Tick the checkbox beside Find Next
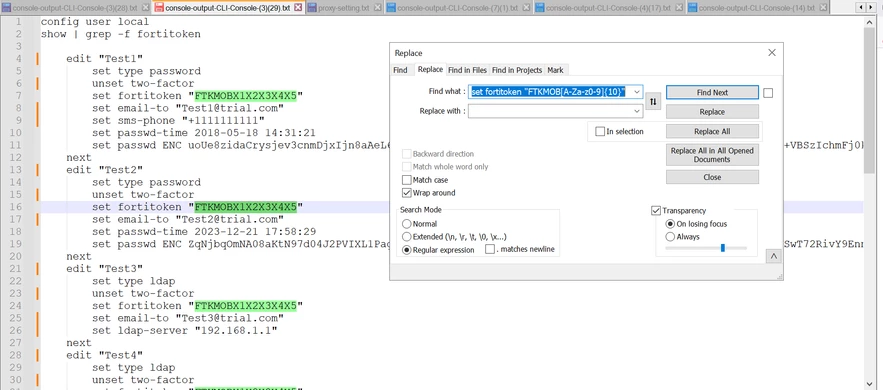The height and width of the screenshot is (390, 883). (768, 93)
